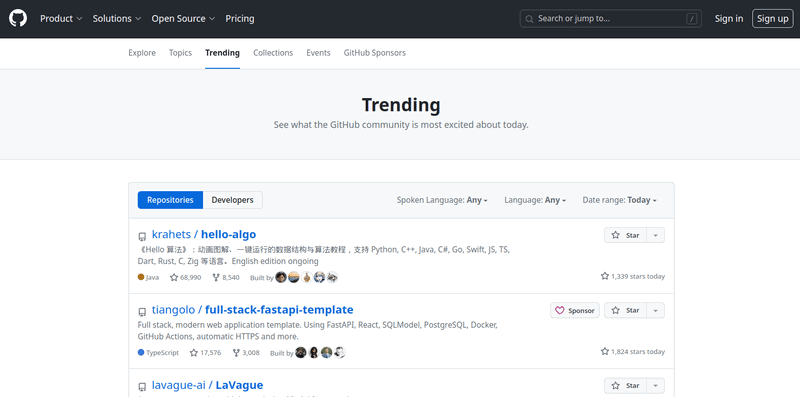800x397 pixels.
Task: Go to the GitHub Sponsors tab
Action: pos(374,53)
